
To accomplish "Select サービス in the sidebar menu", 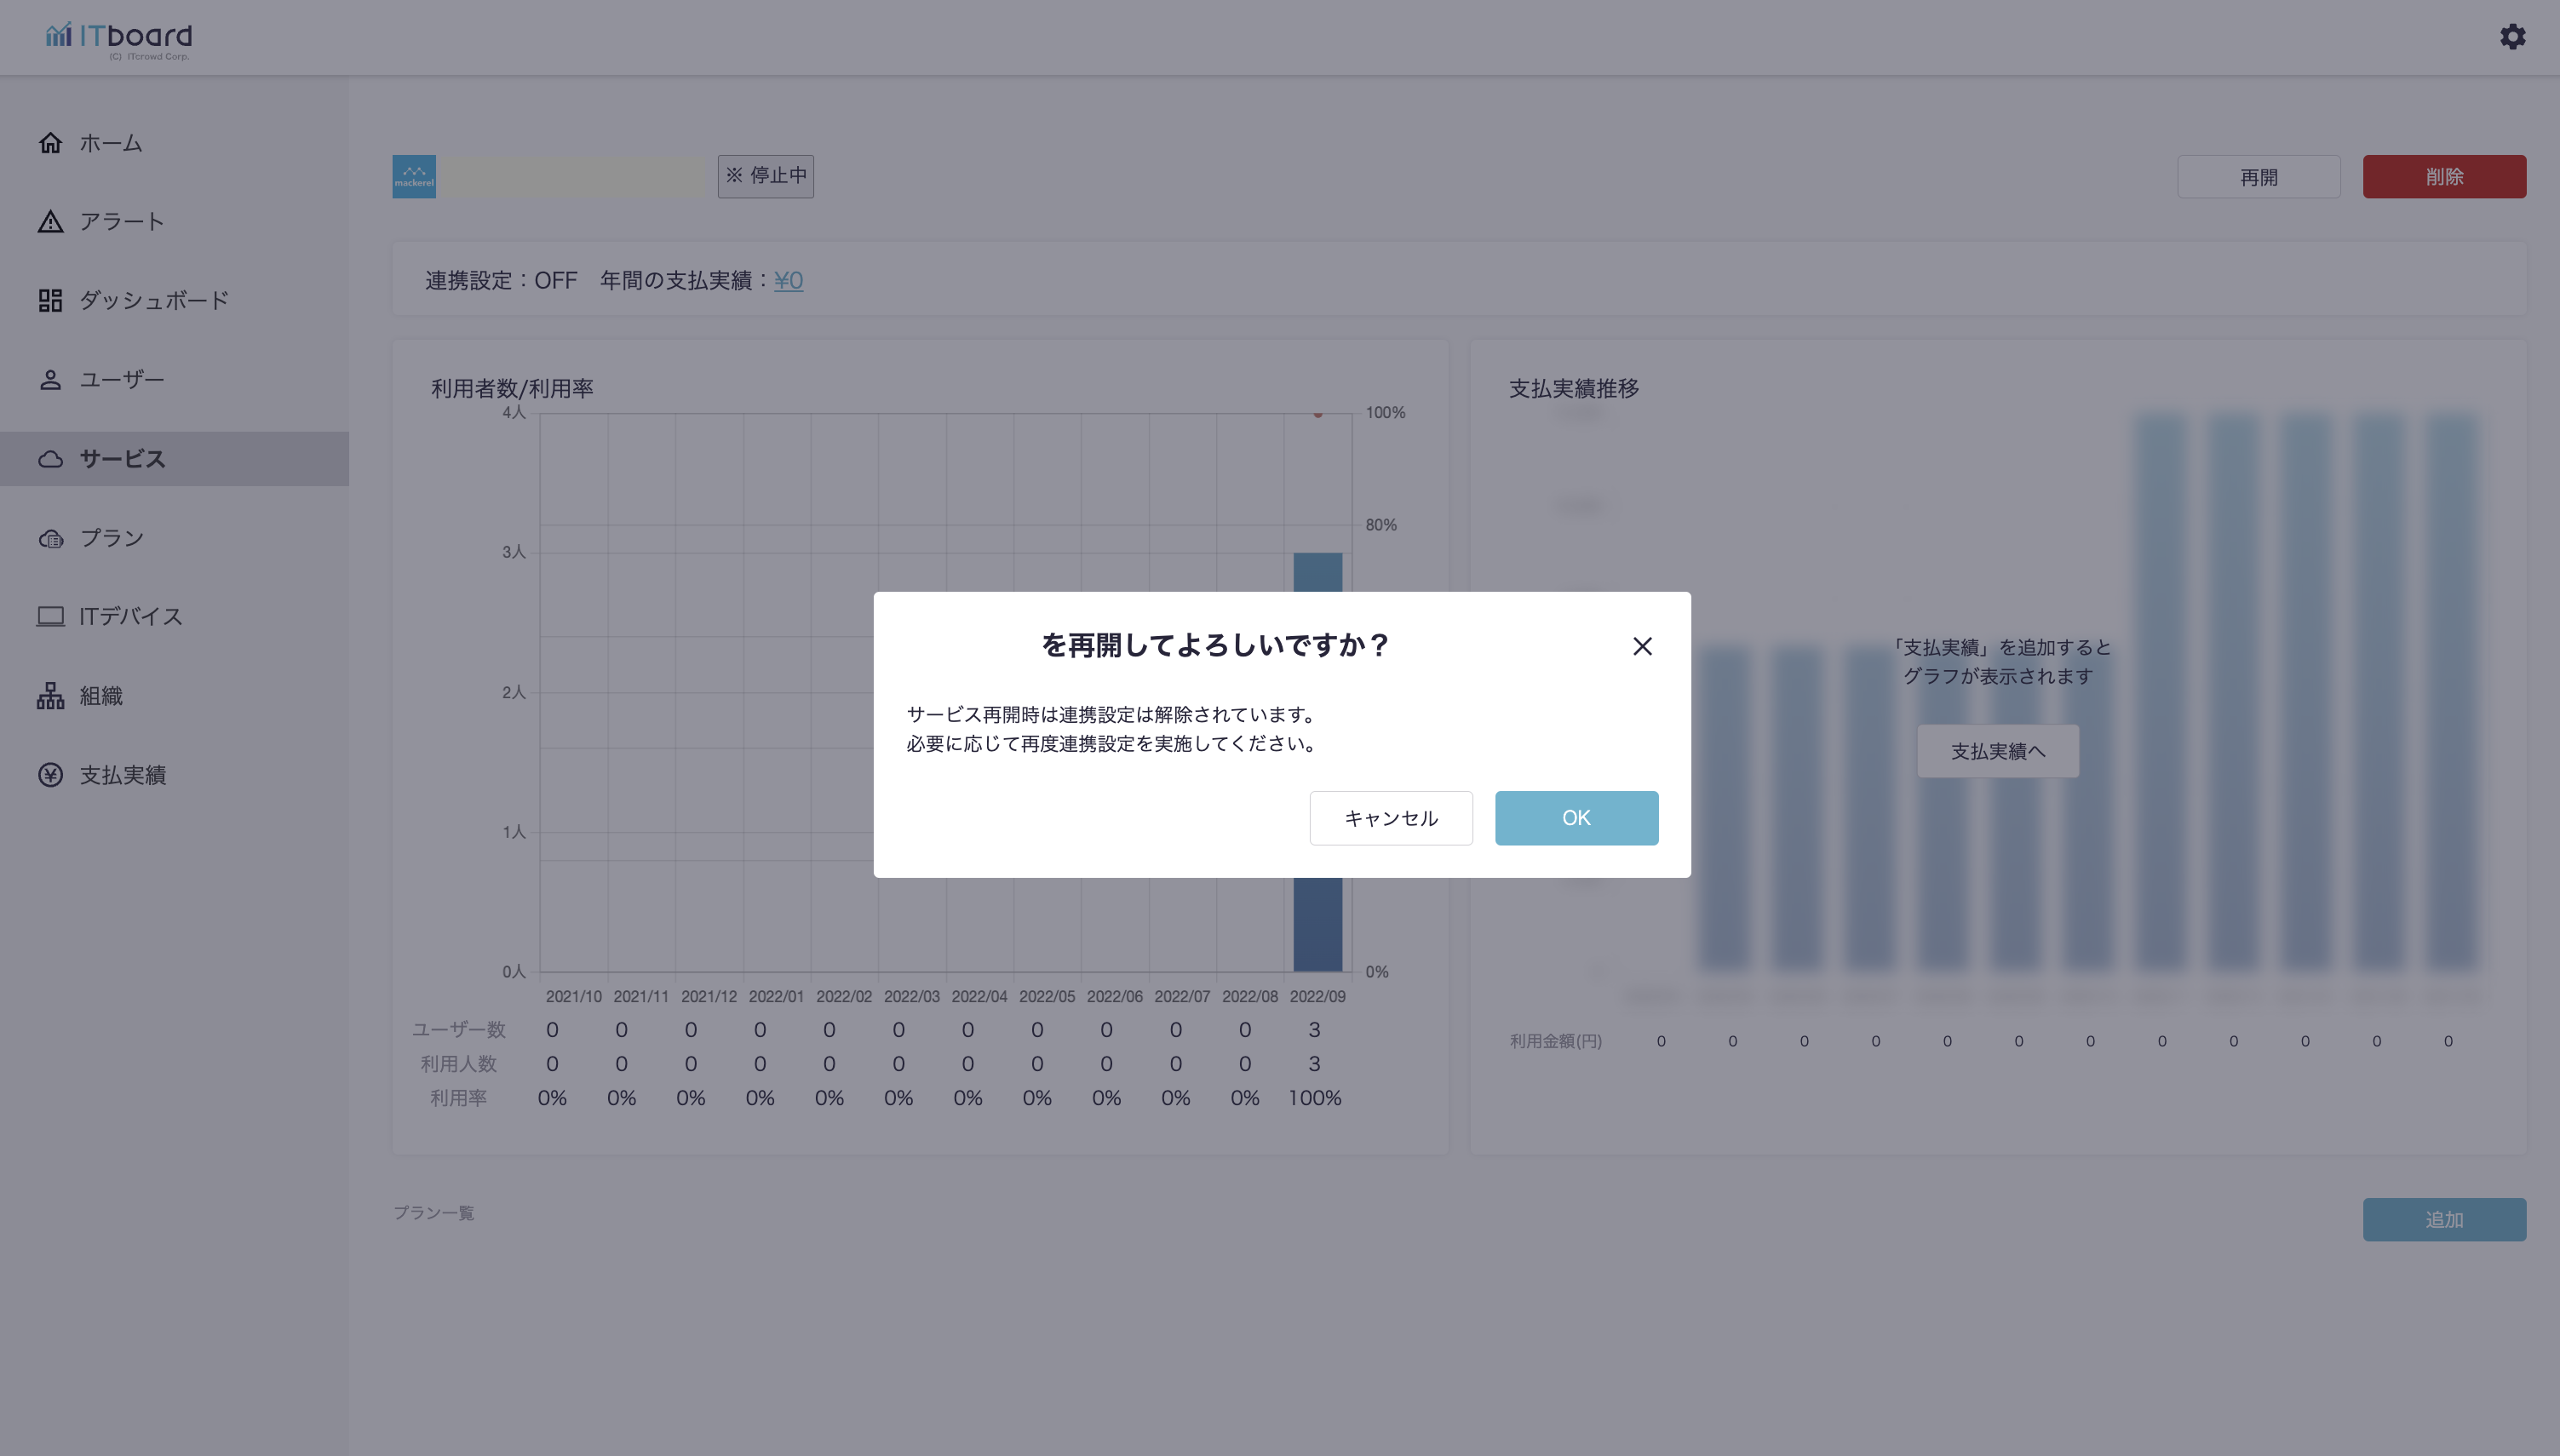I will (x=122, y=459).
